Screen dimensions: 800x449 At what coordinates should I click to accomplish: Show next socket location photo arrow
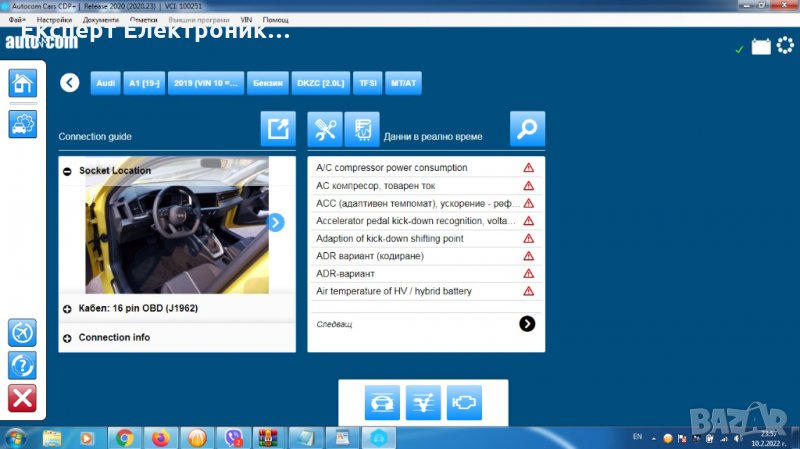tap(276, 222)
